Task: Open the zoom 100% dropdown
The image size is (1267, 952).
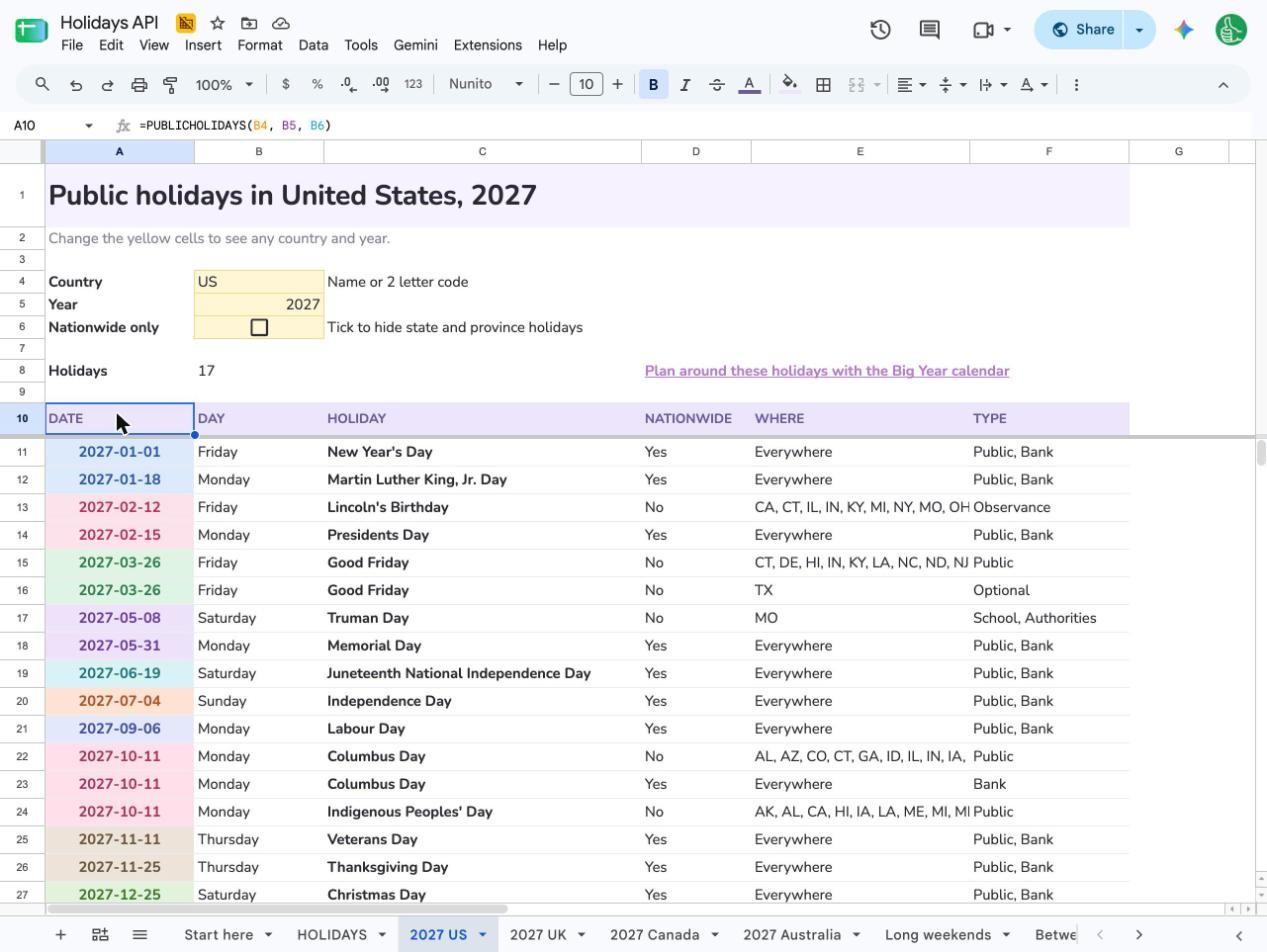Action: (224, 85)
